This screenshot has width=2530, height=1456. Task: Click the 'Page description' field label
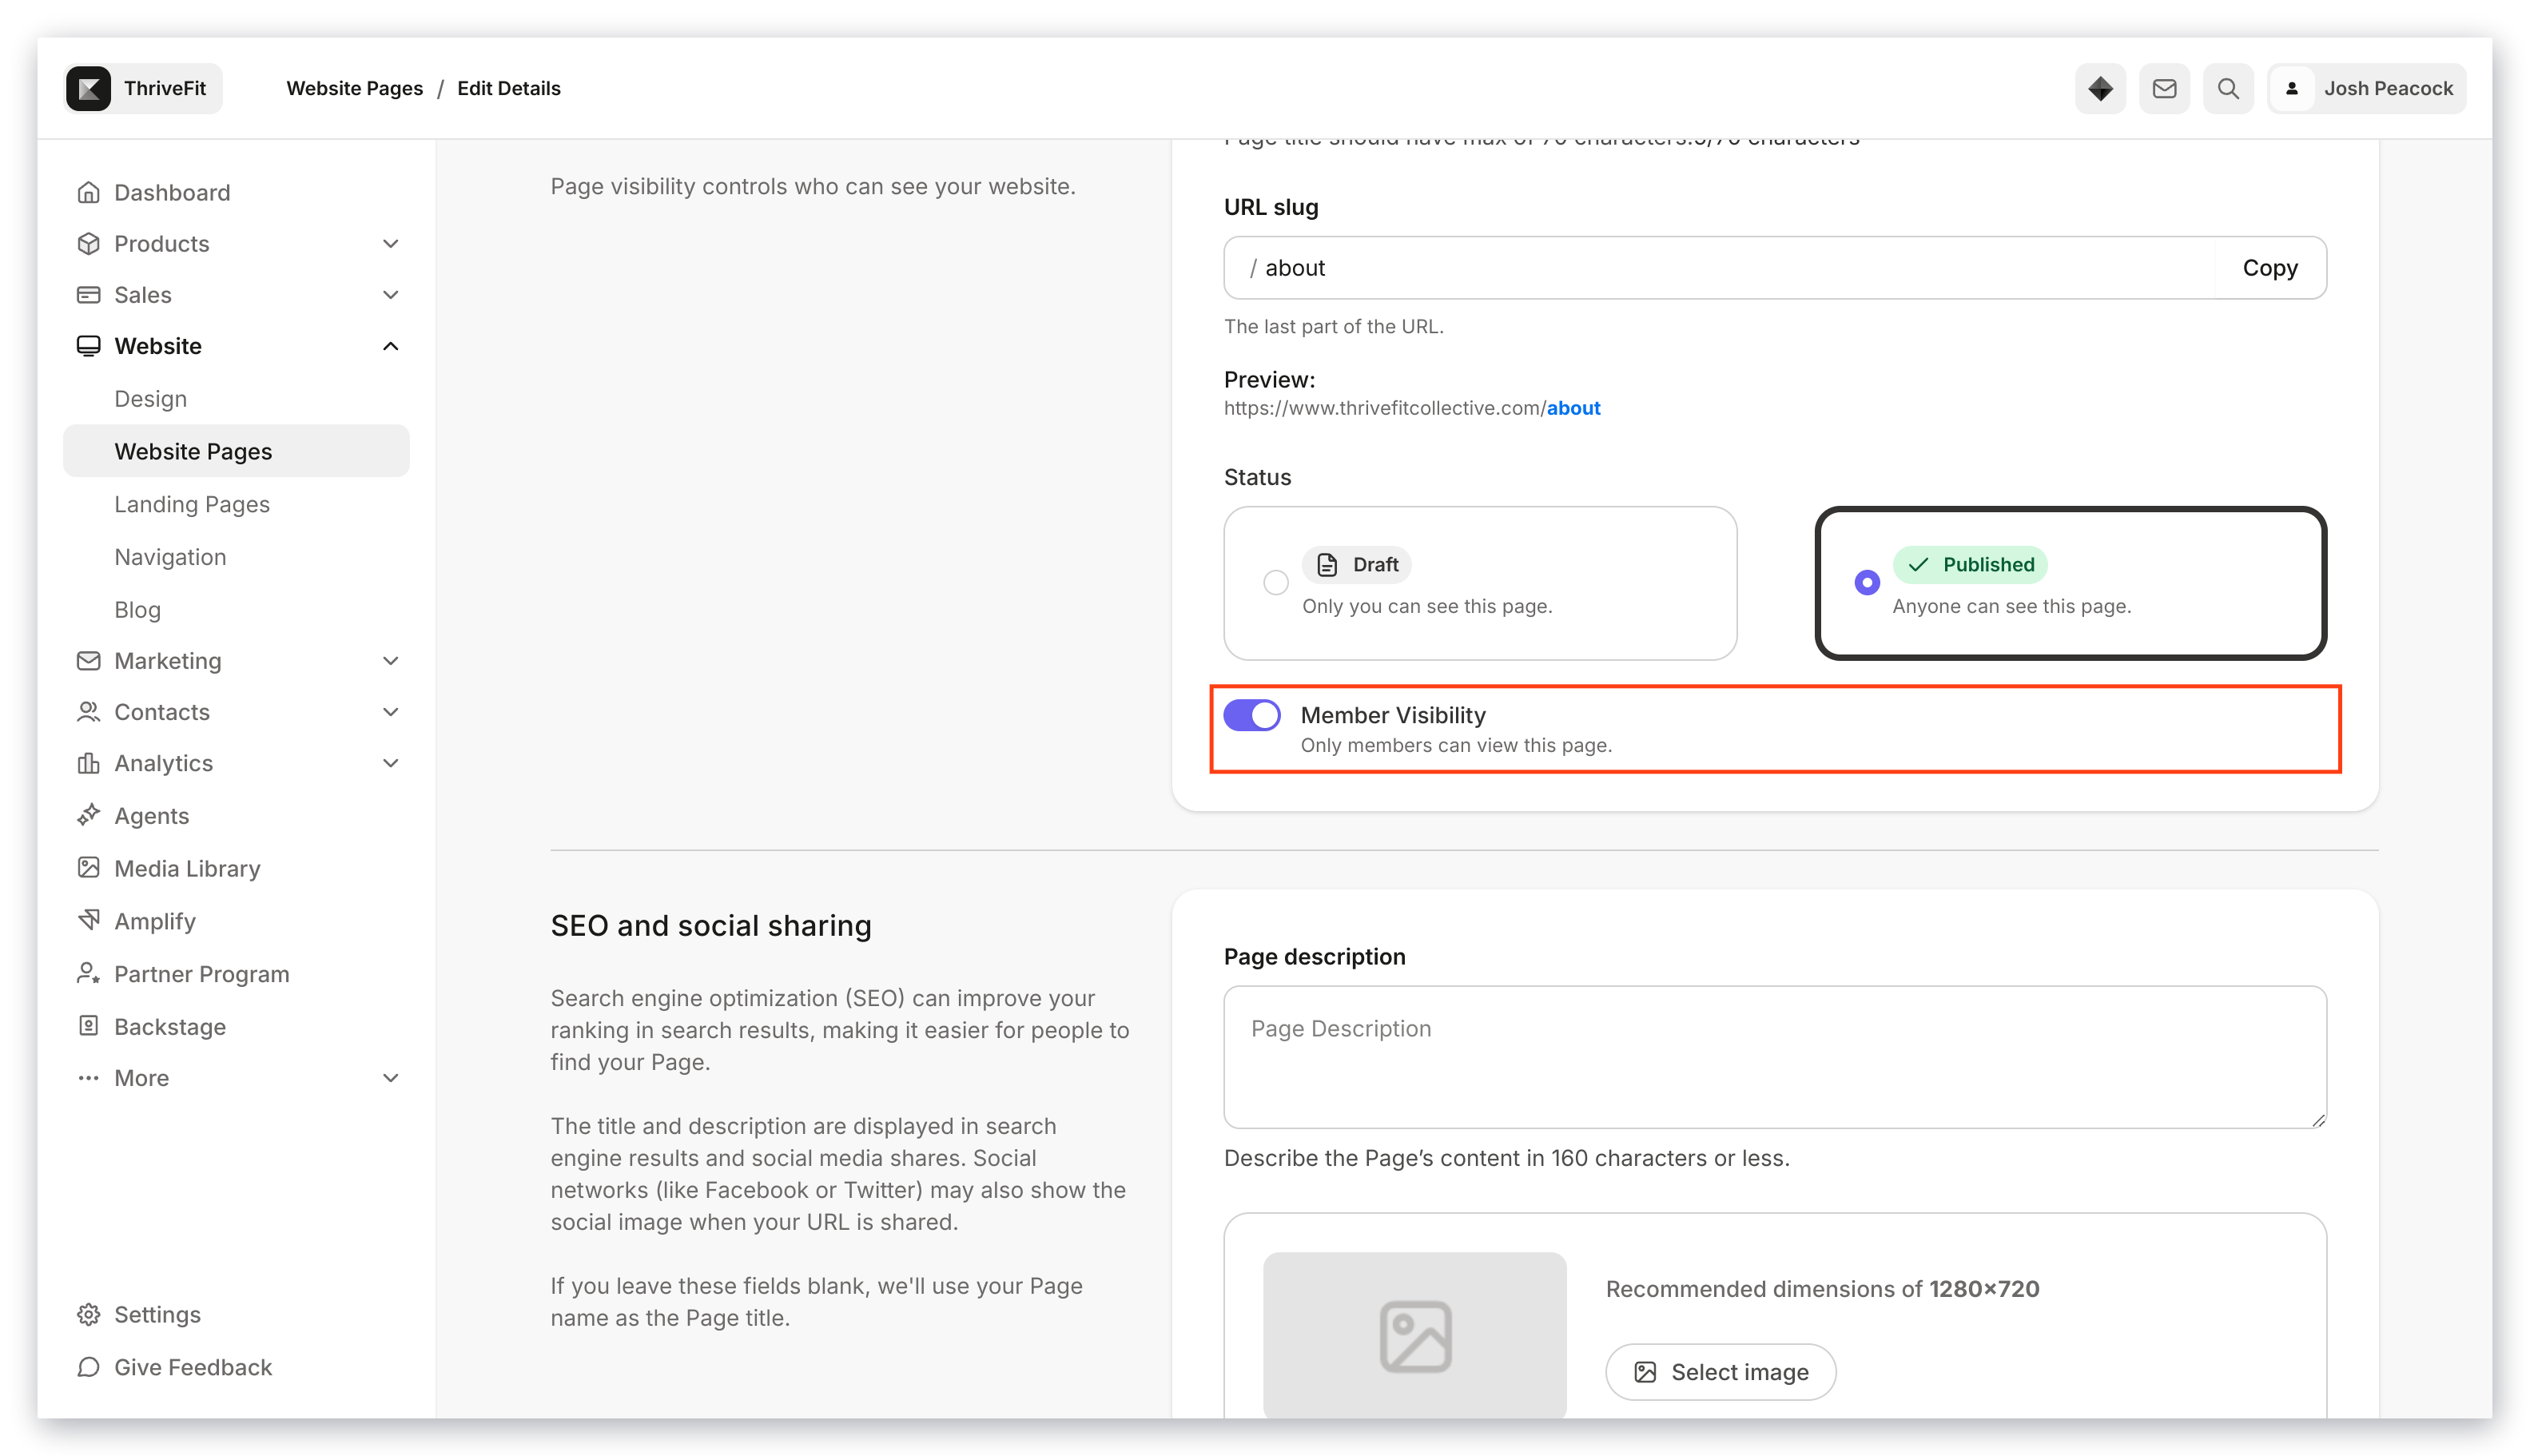point(1315,956)
